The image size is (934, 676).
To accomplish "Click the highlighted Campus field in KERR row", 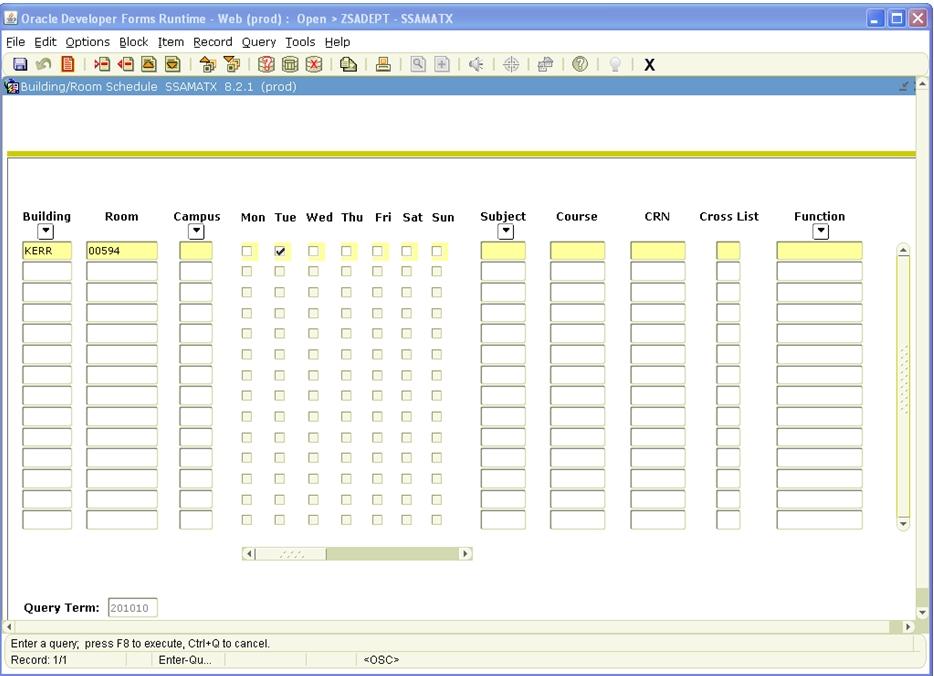I will tap(196, 251).
